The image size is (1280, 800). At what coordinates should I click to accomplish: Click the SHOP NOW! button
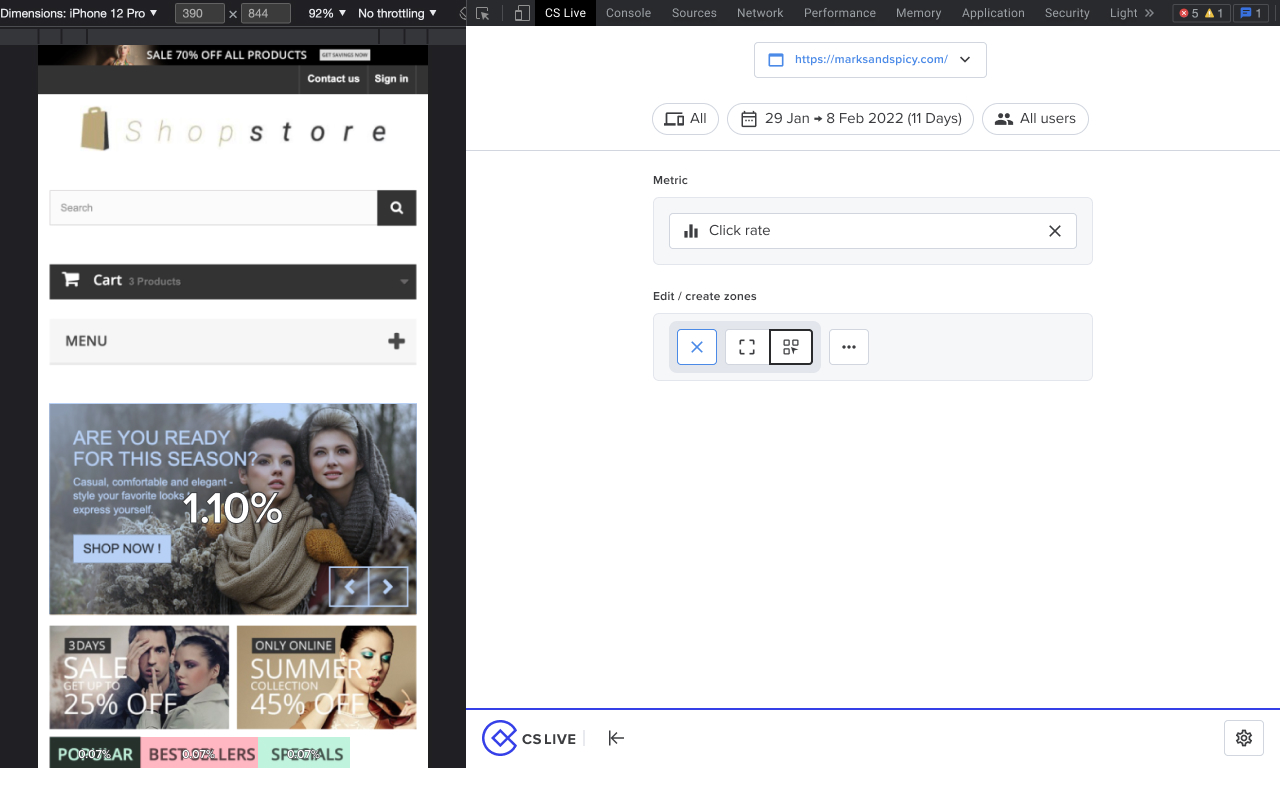tap(122, 548)
